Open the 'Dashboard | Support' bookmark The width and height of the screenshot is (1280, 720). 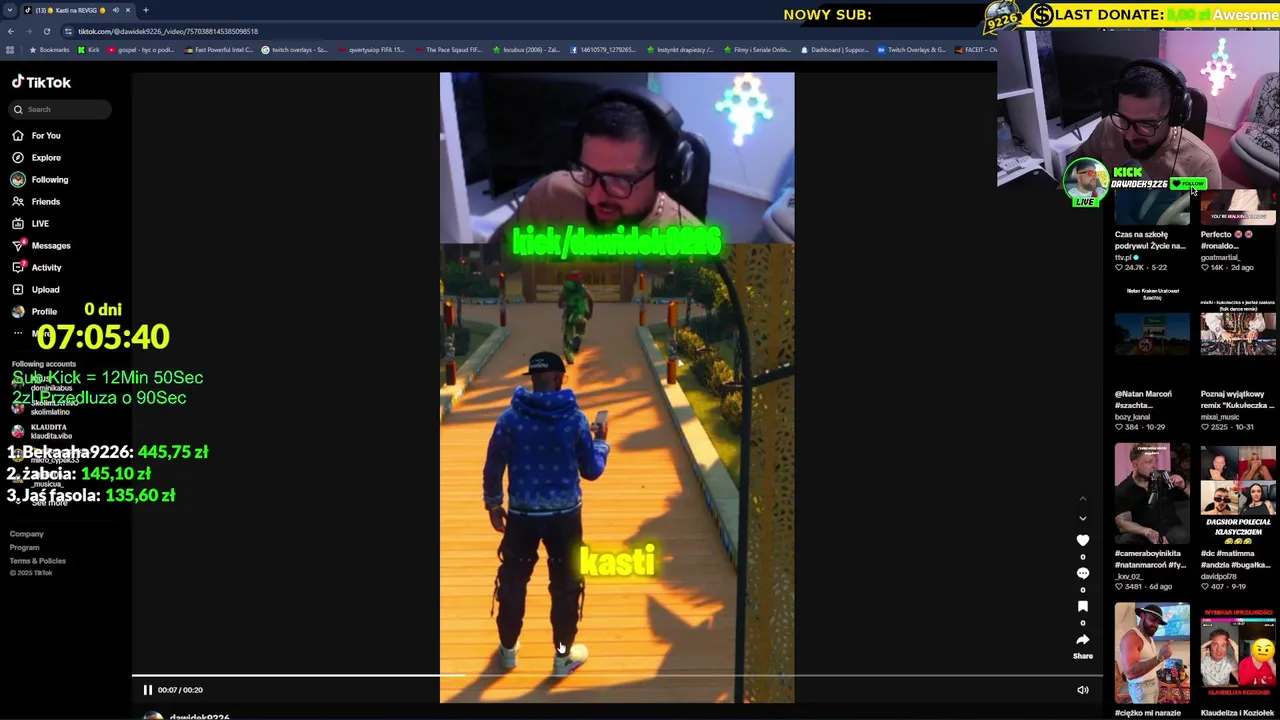pyautogui.click(x=833, y=49)
